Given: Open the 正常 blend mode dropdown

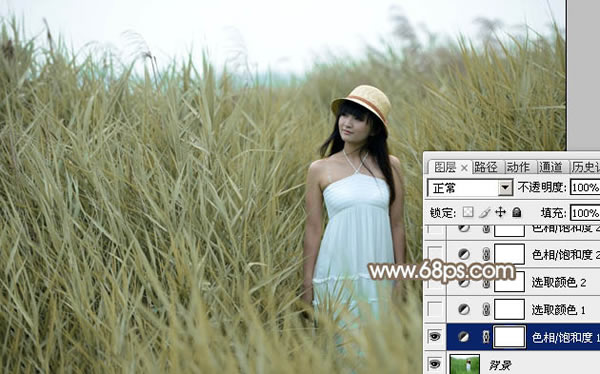Looking at the screenshot, I should [470, 188].
